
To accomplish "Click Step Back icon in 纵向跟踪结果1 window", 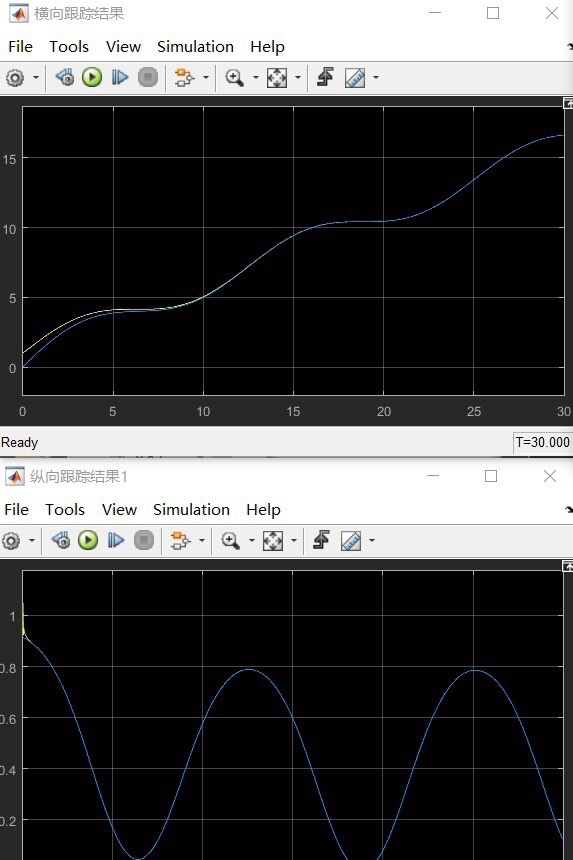I will click(x=61, y=540).
